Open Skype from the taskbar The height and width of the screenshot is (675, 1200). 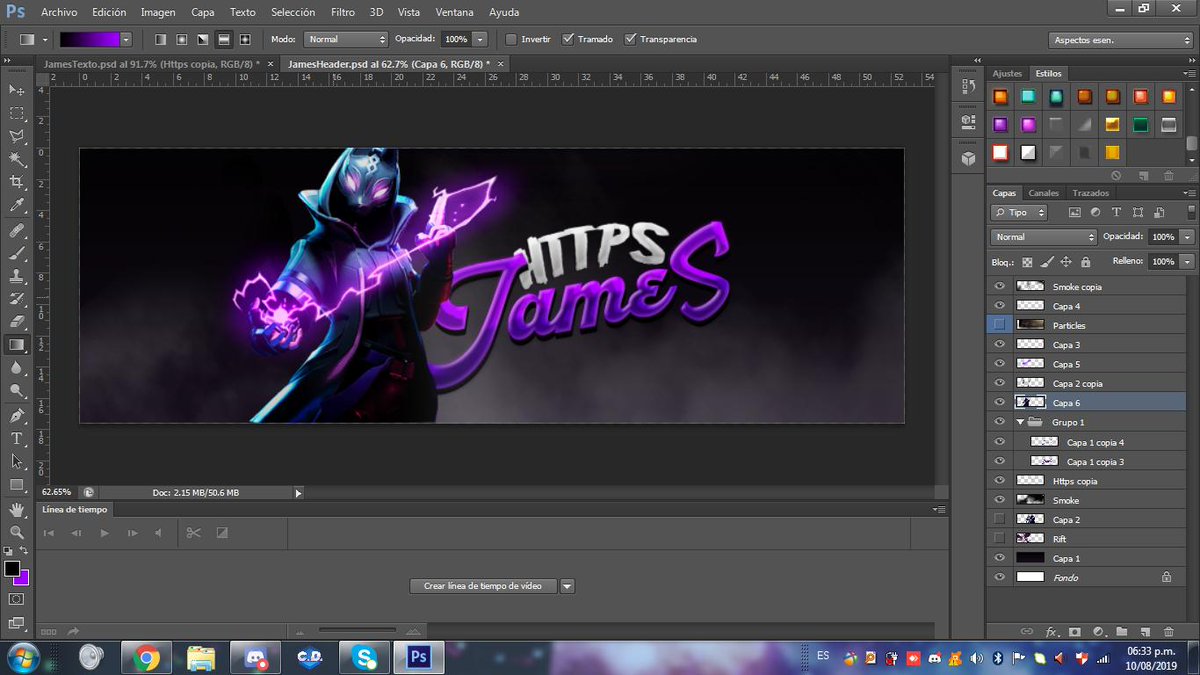pyautogui.click(x=362, y=658)
